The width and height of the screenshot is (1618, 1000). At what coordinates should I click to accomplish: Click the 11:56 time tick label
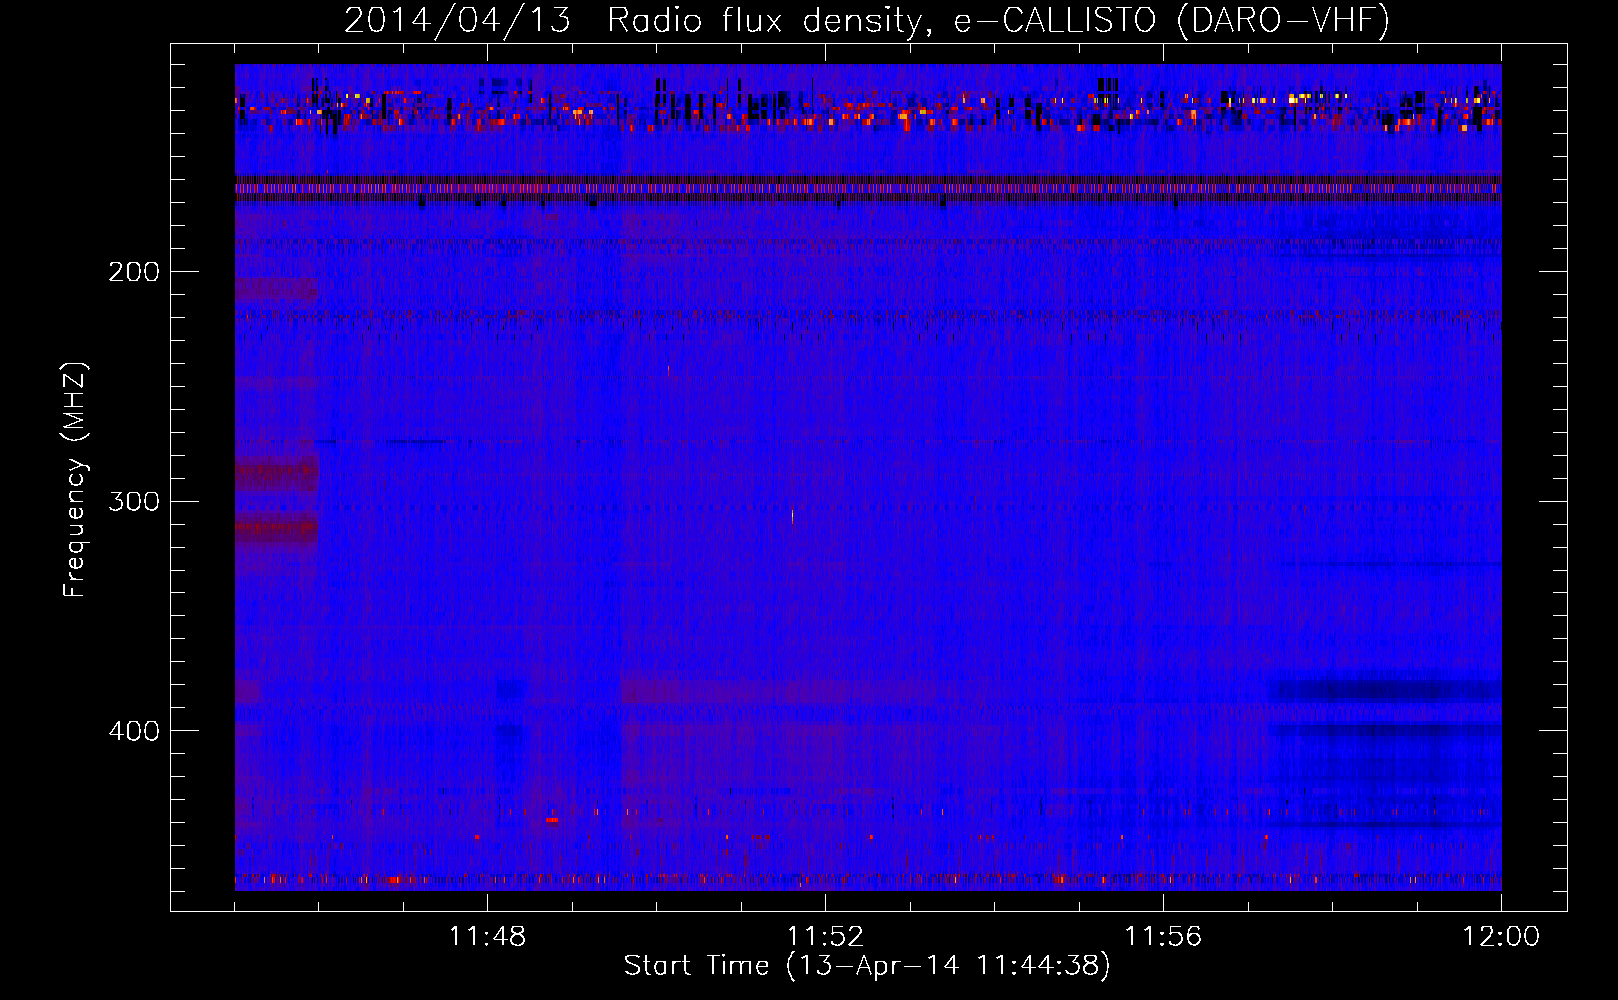(x=1163, y=937)
